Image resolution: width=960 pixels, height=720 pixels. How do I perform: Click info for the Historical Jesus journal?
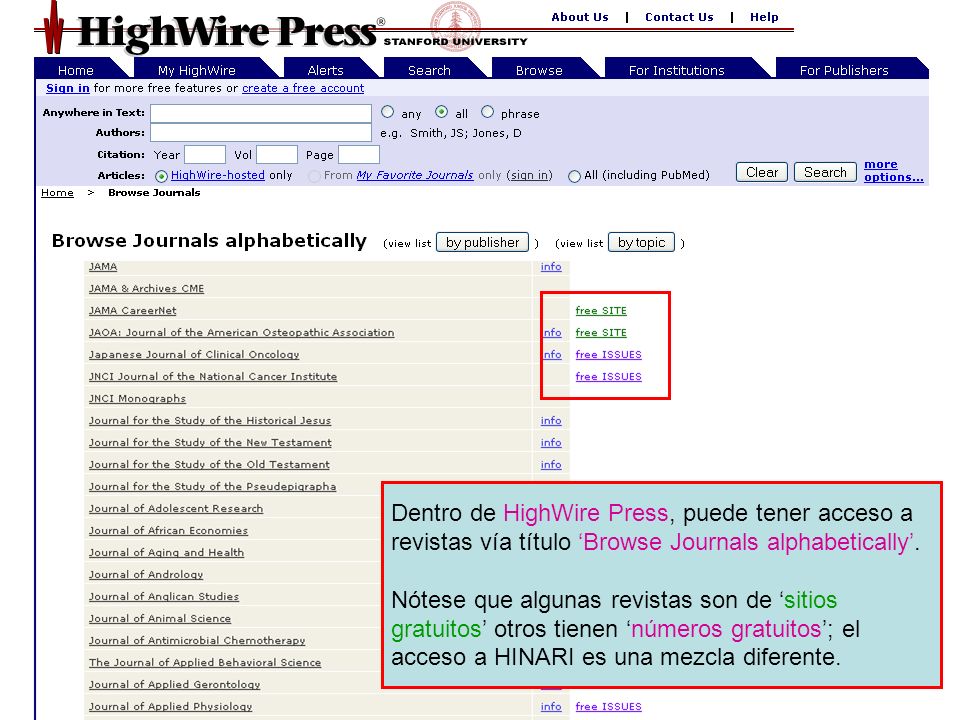(551, 421)
